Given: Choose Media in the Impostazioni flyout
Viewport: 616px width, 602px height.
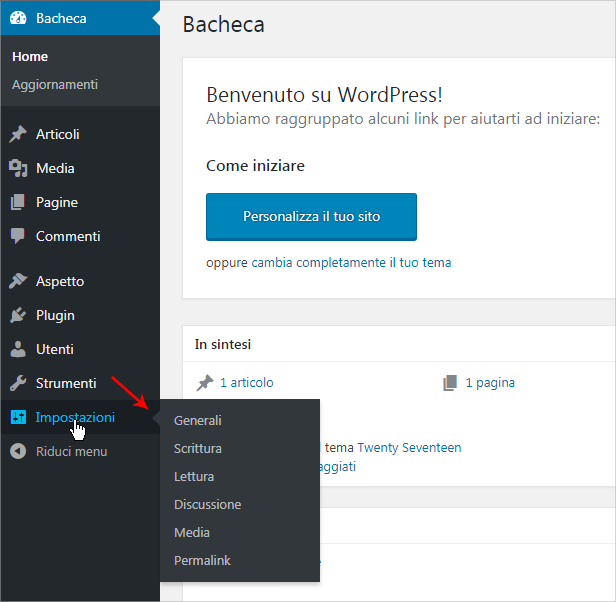Looking at the screenshot, I should pos(192,532).
